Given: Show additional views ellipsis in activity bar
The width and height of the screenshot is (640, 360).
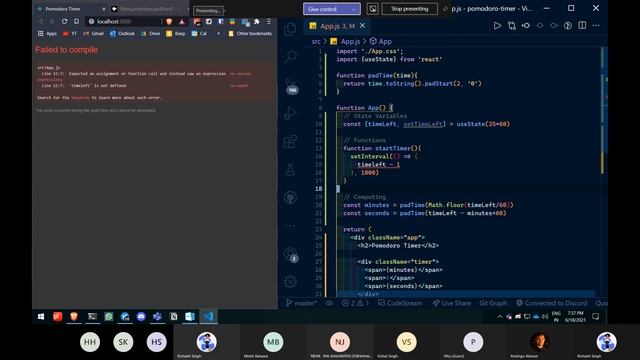Looking at the screenshot, I should pyautogui.click(x=290, y=226).
